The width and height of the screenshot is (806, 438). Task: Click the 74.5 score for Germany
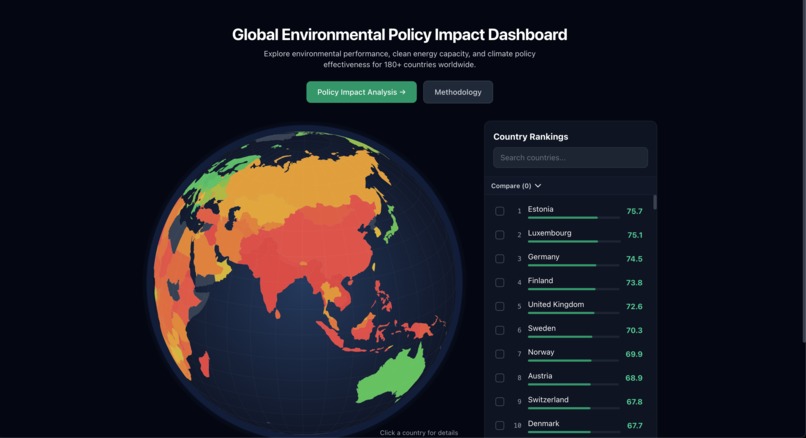click(634, 259)
